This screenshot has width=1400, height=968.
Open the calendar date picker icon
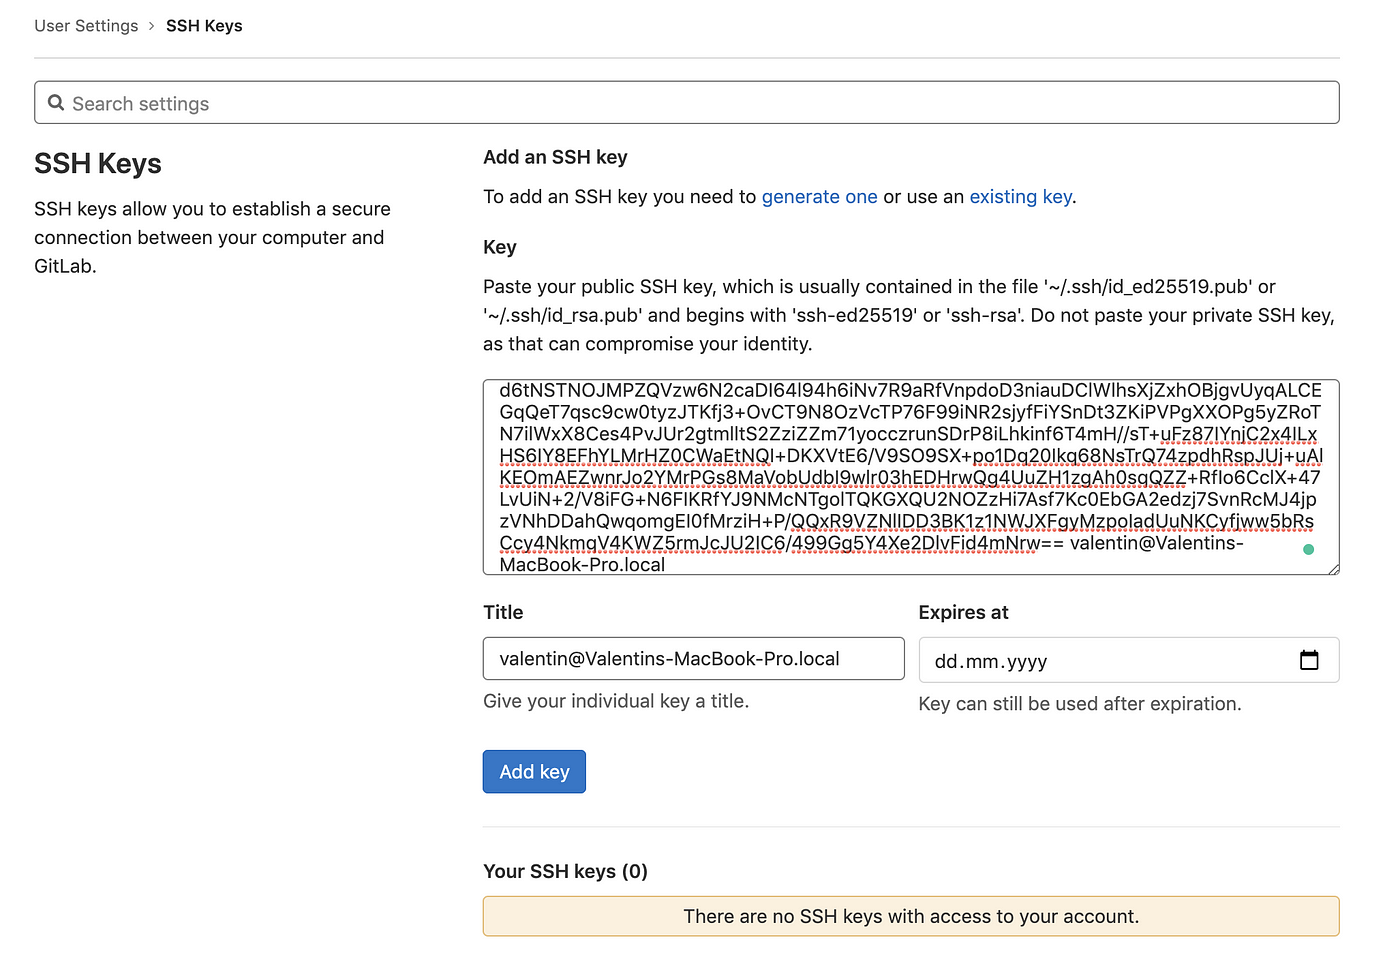click(x=1309, y=660)
